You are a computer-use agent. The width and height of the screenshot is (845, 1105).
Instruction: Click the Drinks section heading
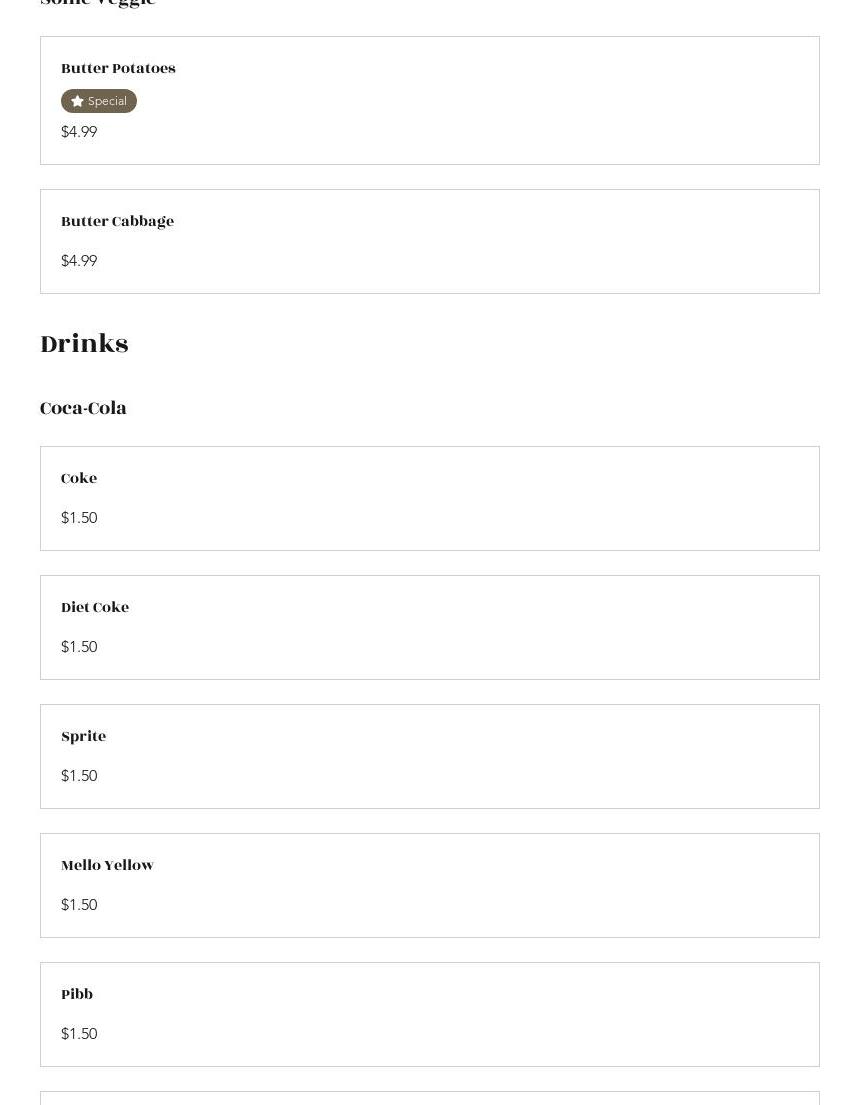84,344
